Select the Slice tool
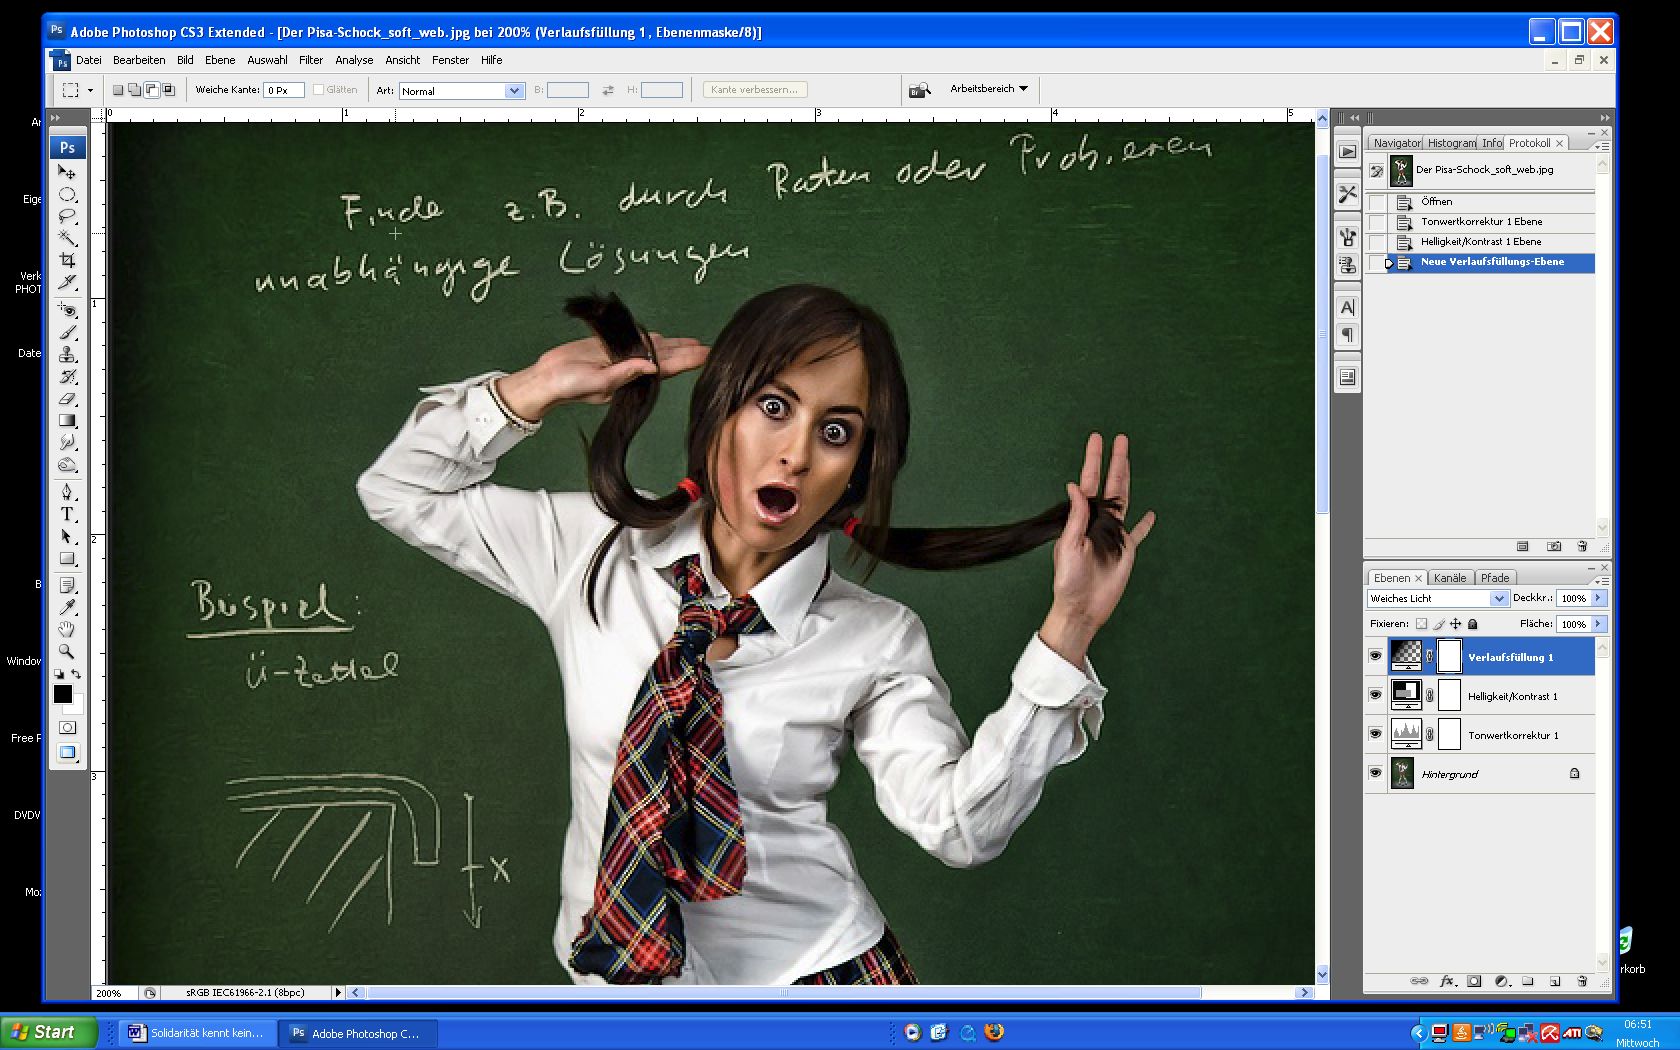1680x1050 pixels. click(x=67, y=282)
